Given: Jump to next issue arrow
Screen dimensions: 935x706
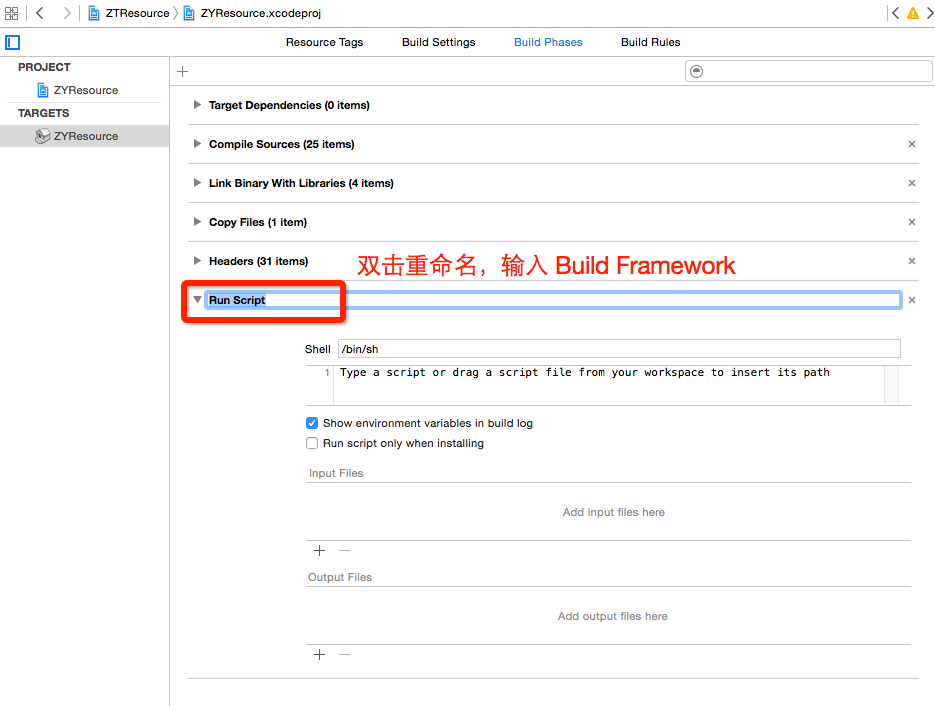Looking at the screenshot, I should point(930,13).
